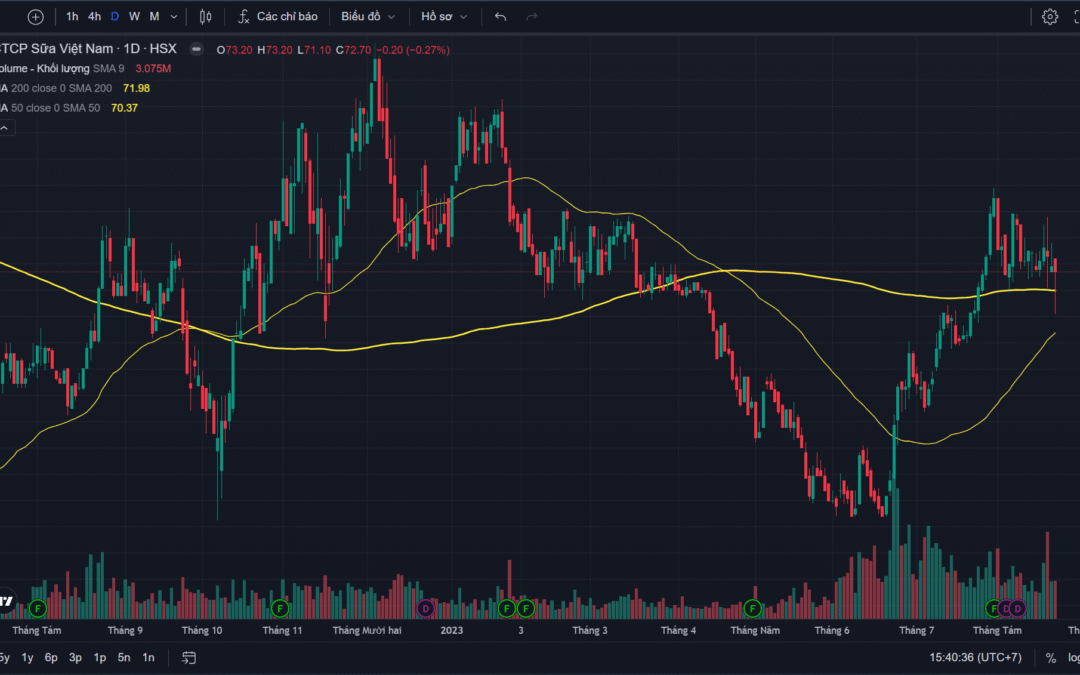
Task: Click the first green F marker in Tháng Tám
Action: 38,608
